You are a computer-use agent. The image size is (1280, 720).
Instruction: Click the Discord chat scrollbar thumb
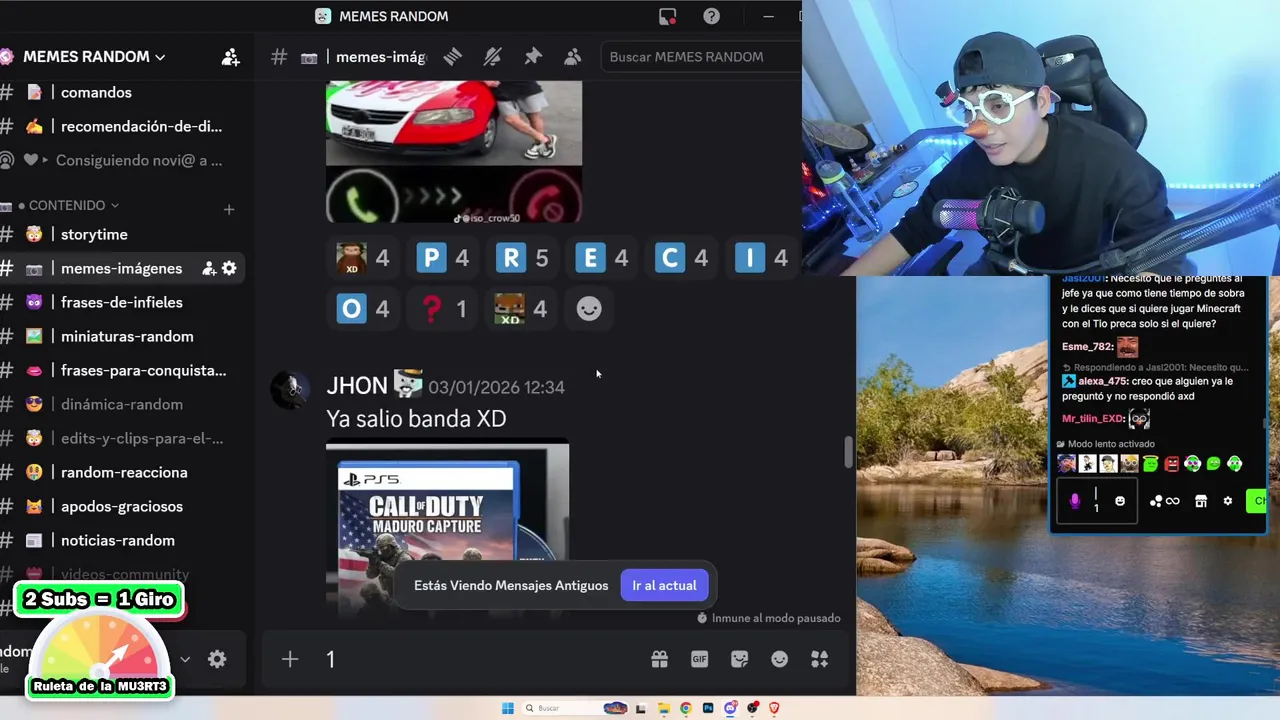(848, 452)
